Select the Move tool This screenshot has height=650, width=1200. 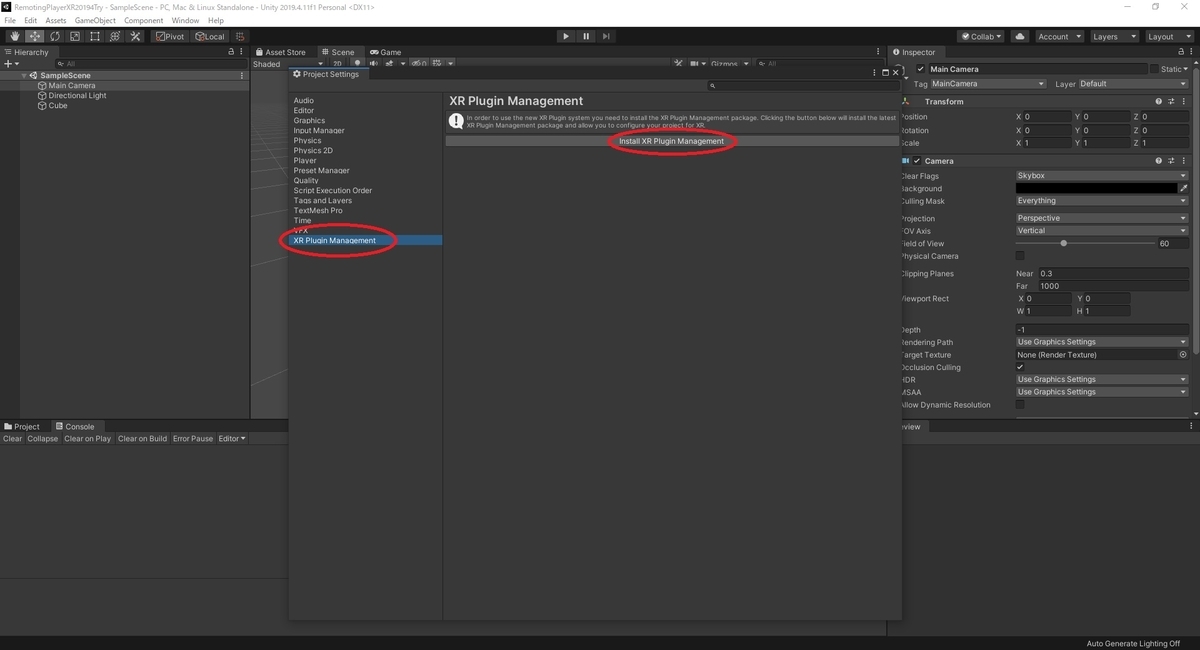click(35, 36)
